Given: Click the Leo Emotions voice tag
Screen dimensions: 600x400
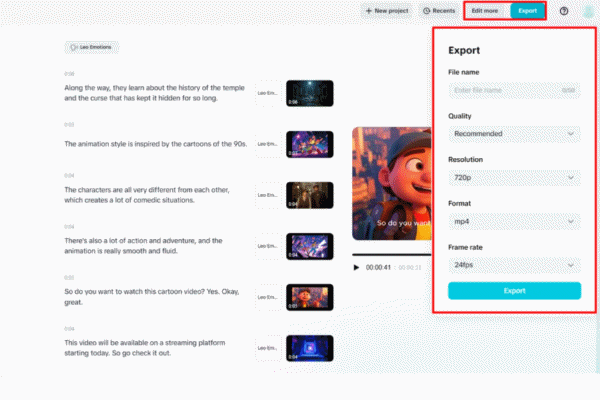Looking at the screenshot, I should point(91,47).
